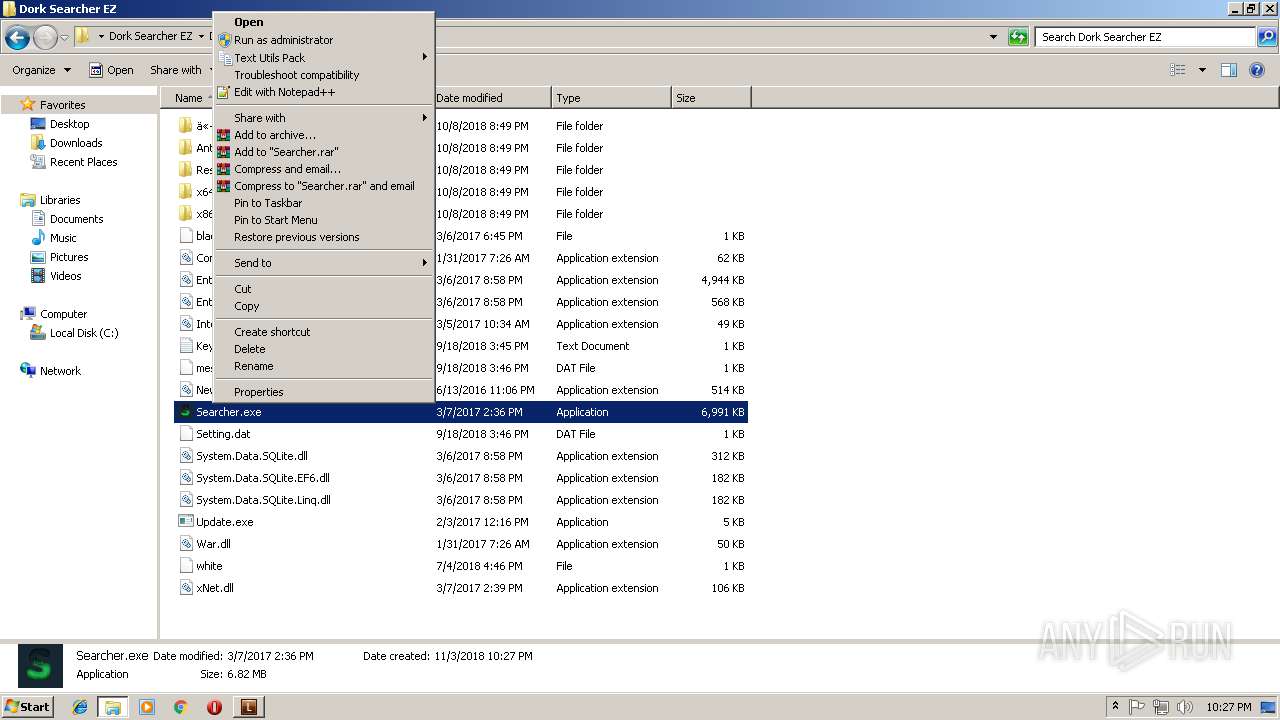This screenshot has height=720, width=1280.
Task: Choose Open in the context menu
Action: tap(325, 22)
